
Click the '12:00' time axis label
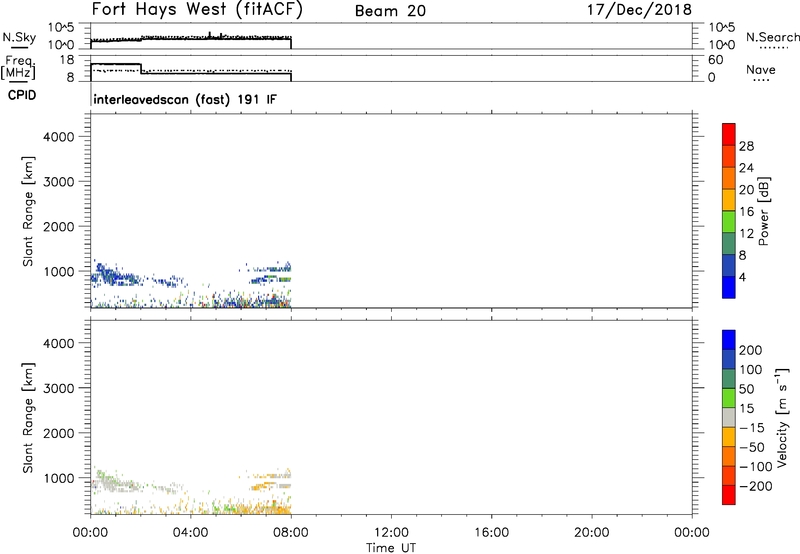[391, 533]
